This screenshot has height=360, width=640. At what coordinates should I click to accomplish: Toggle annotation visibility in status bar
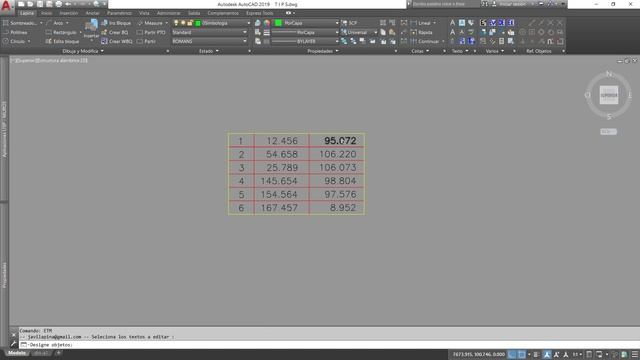(547, 355)
